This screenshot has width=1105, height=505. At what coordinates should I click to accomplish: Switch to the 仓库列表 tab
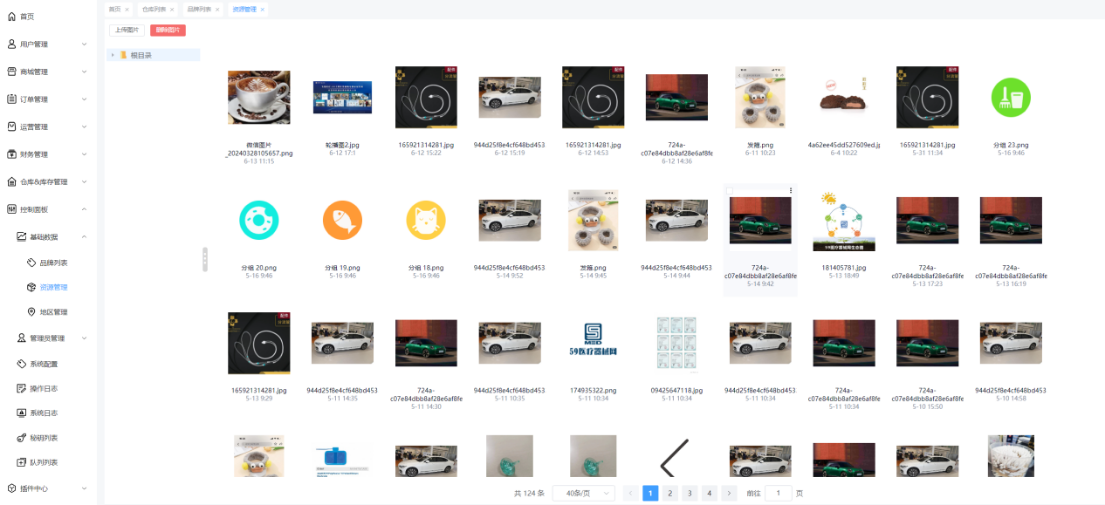154,9
